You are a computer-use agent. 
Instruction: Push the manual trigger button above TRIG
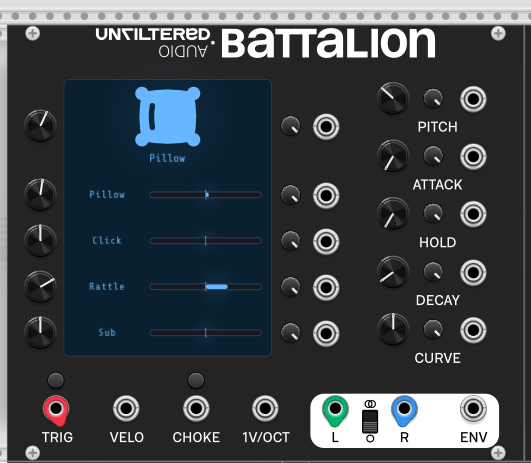click(56, 380)
